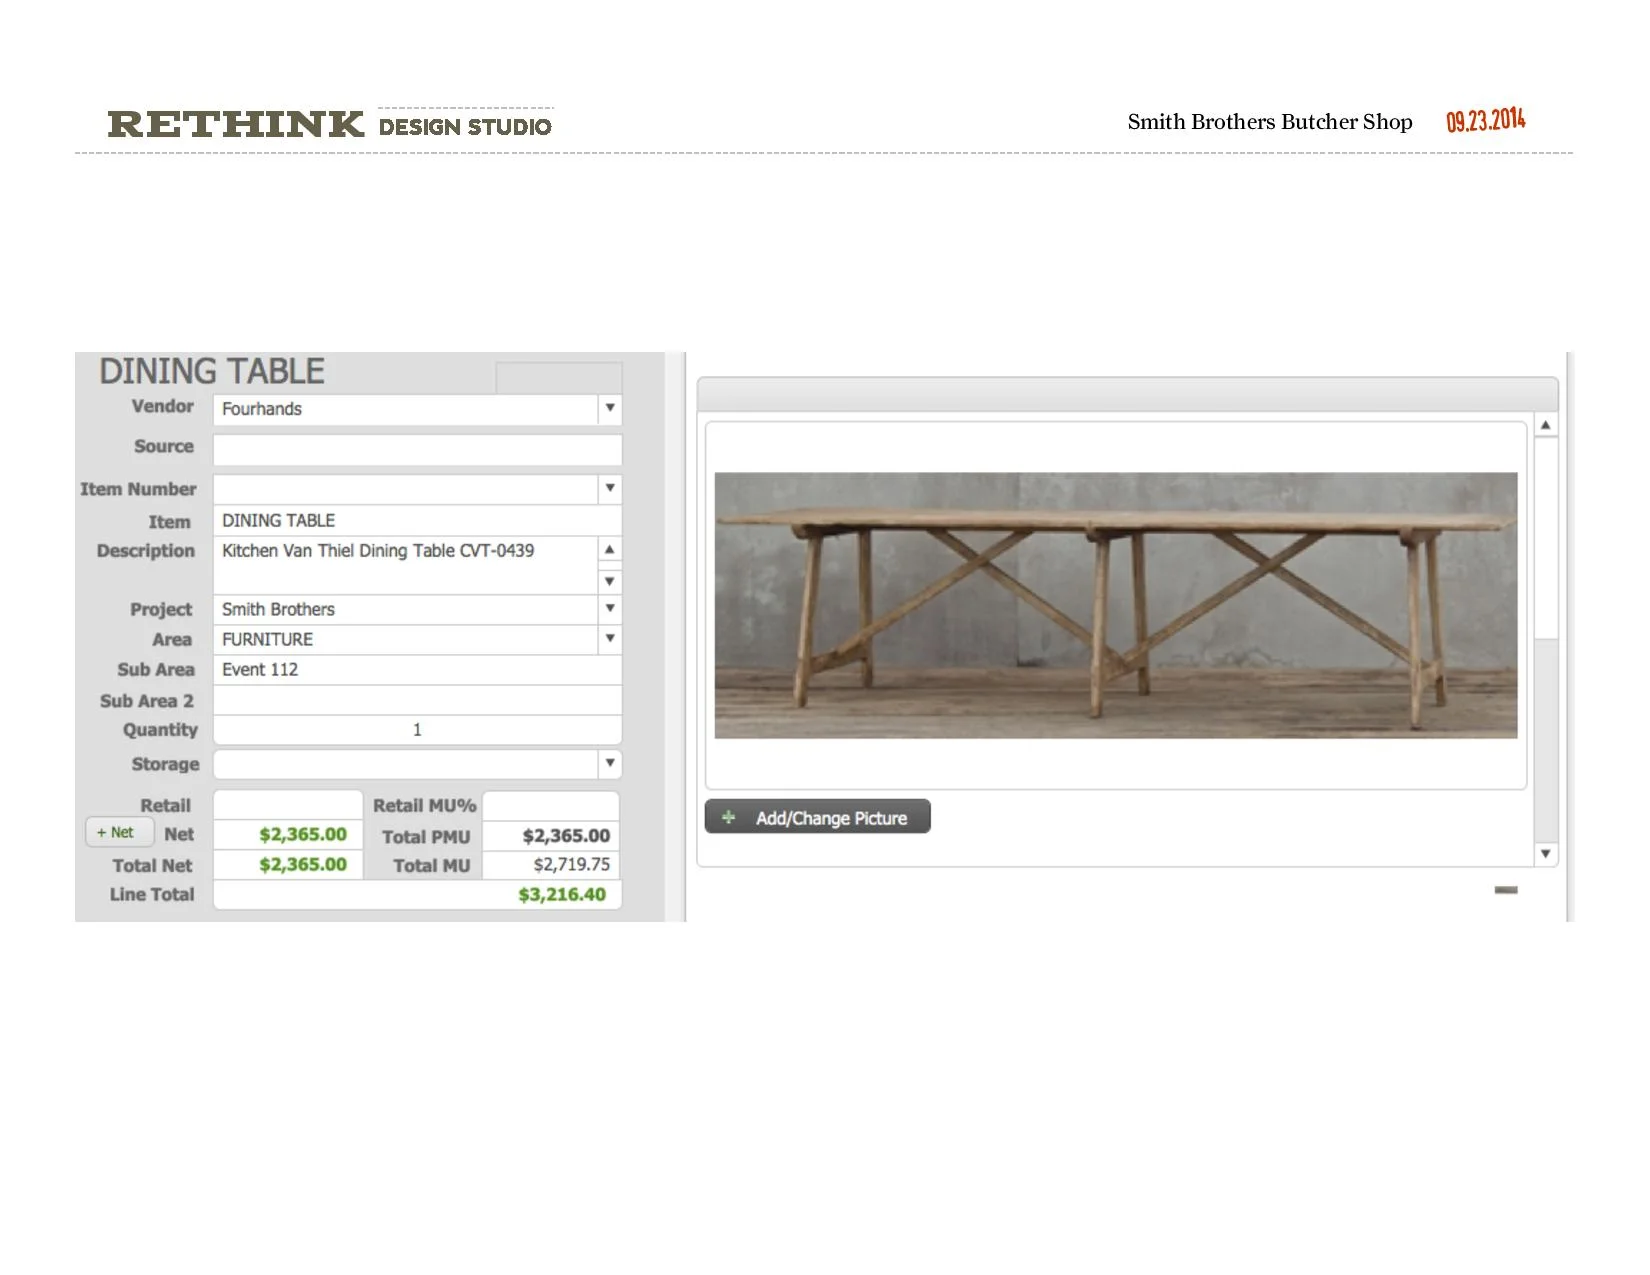Image resolution: width=1650 pixels, height=1275 pixels.
Task: Click the dining table picture
Action: coord(1115,605)
